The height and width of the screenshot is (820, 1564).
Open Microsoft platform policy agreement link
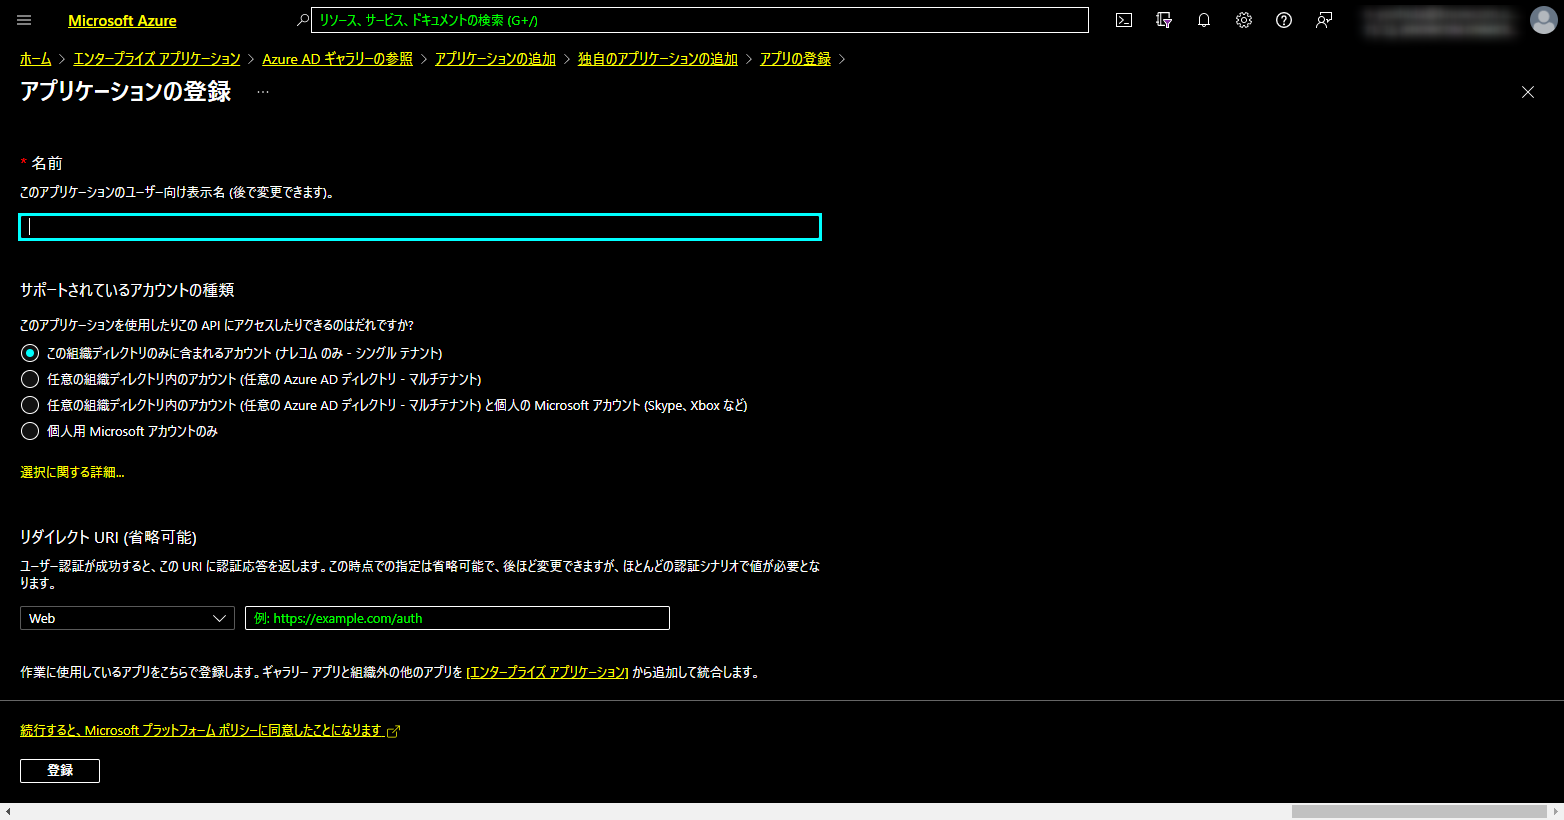pos(201,730)
